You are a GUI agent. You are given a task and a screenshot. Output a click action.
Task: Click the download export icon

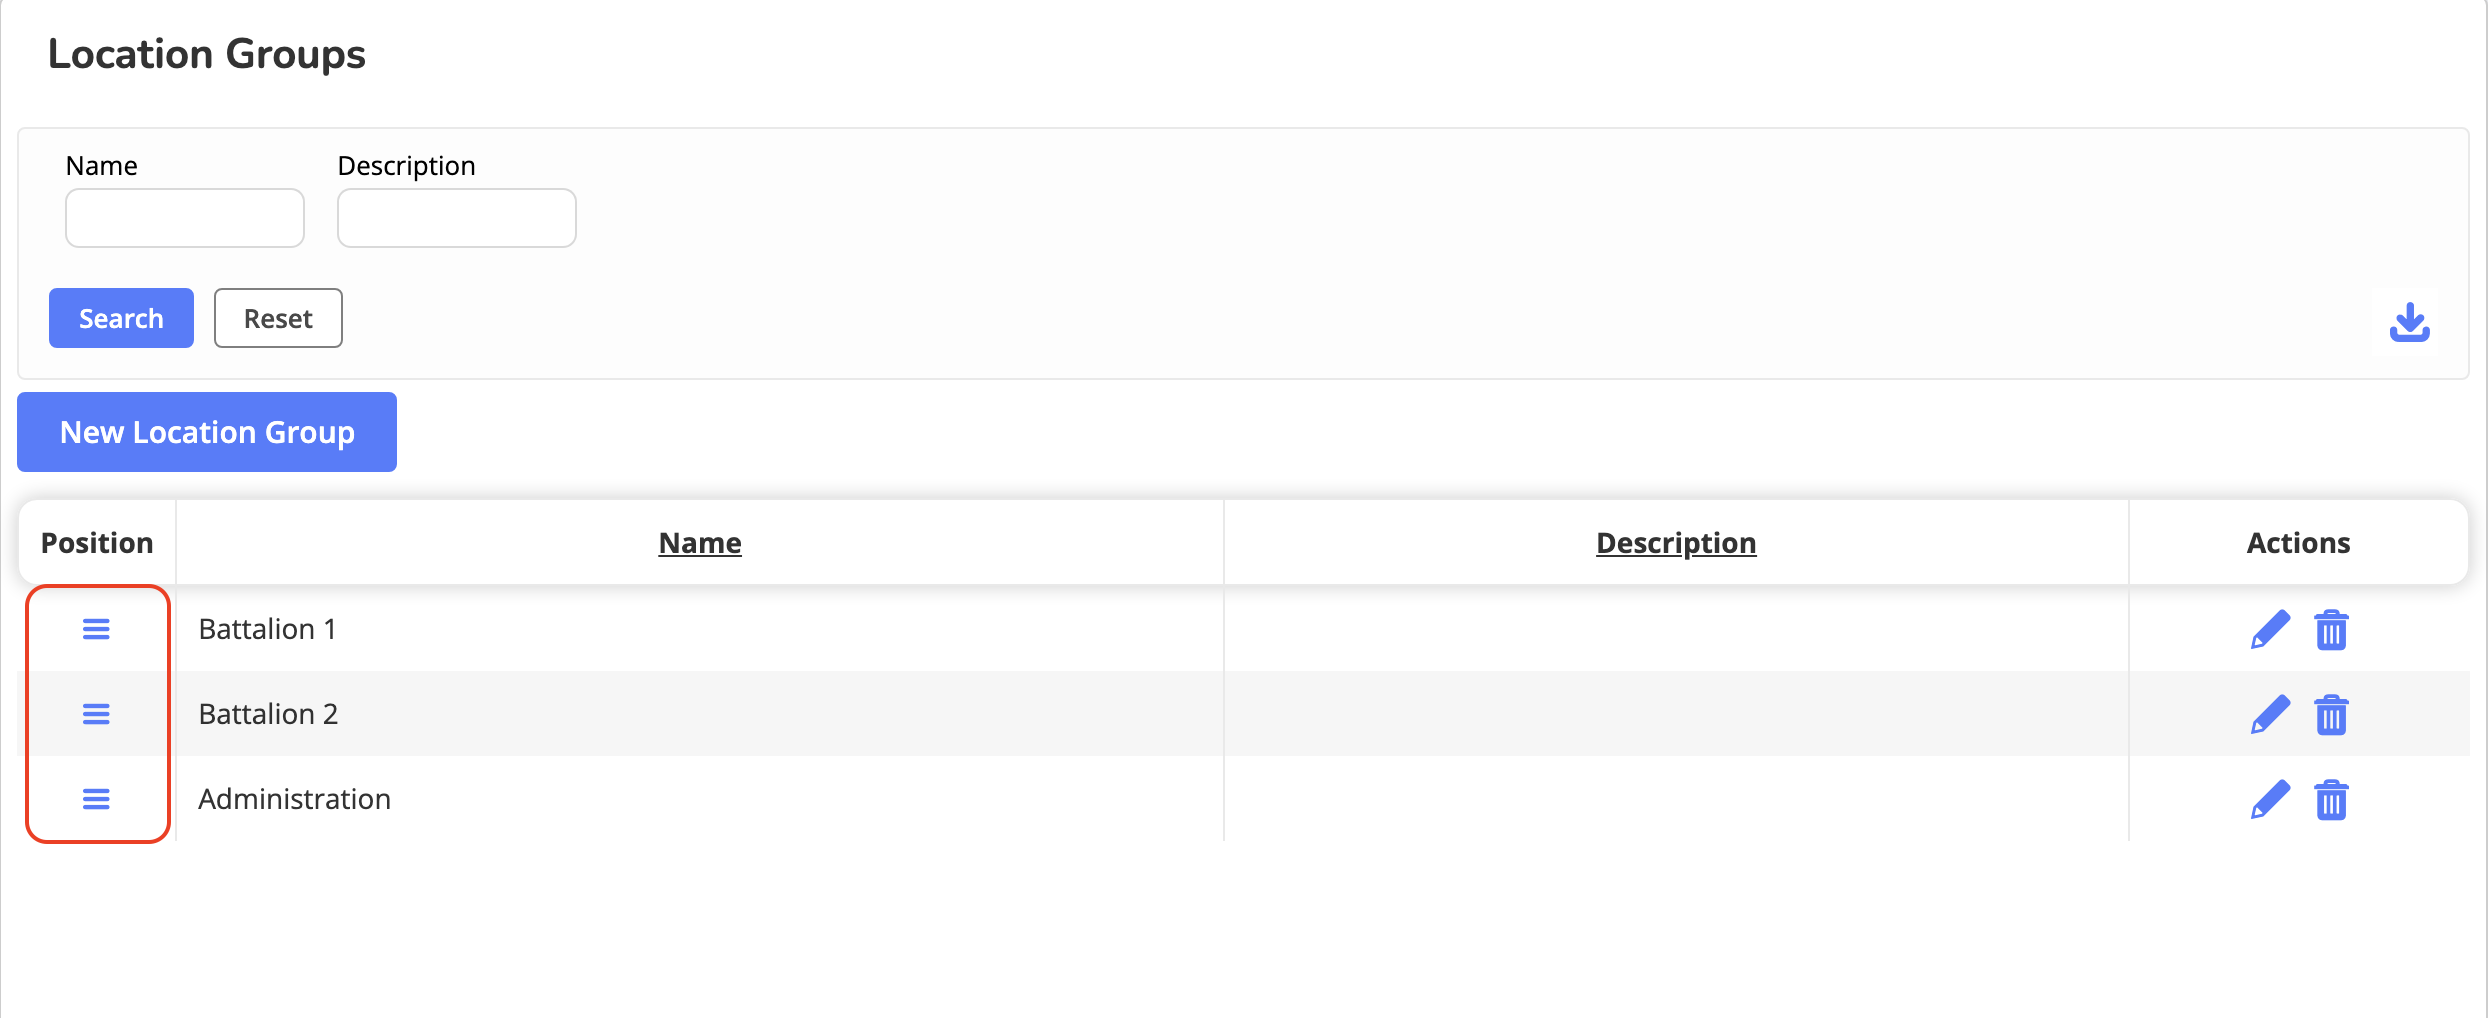(x=2409, y=322)
